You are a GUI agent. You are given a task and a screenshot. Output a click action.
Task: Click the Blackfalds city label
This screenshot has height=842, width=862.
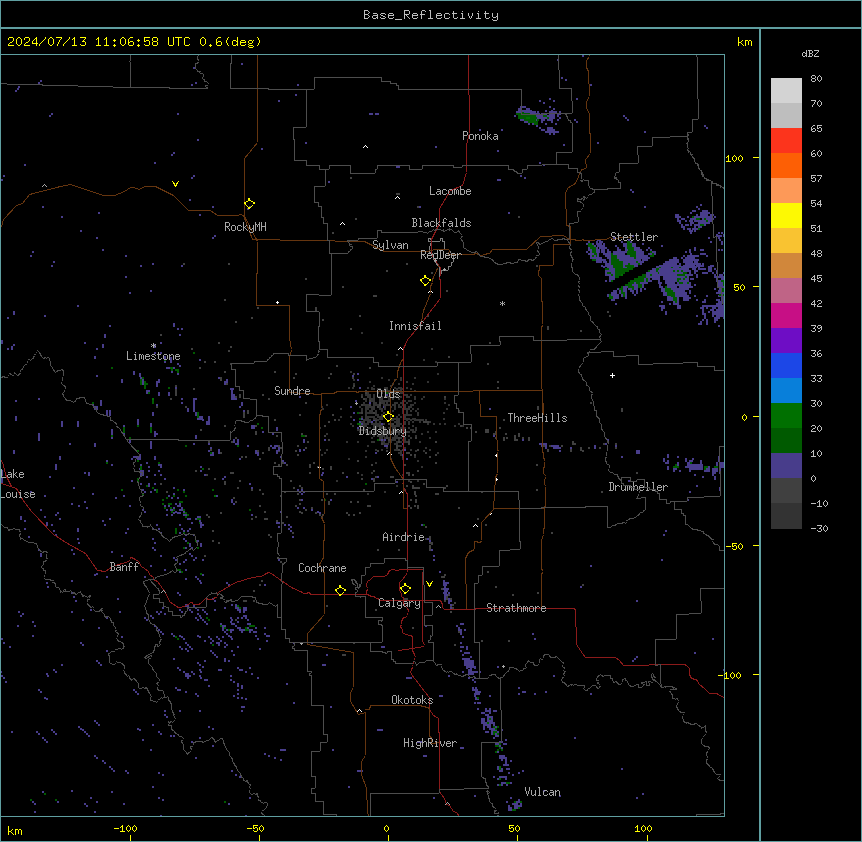pos(441,223)
